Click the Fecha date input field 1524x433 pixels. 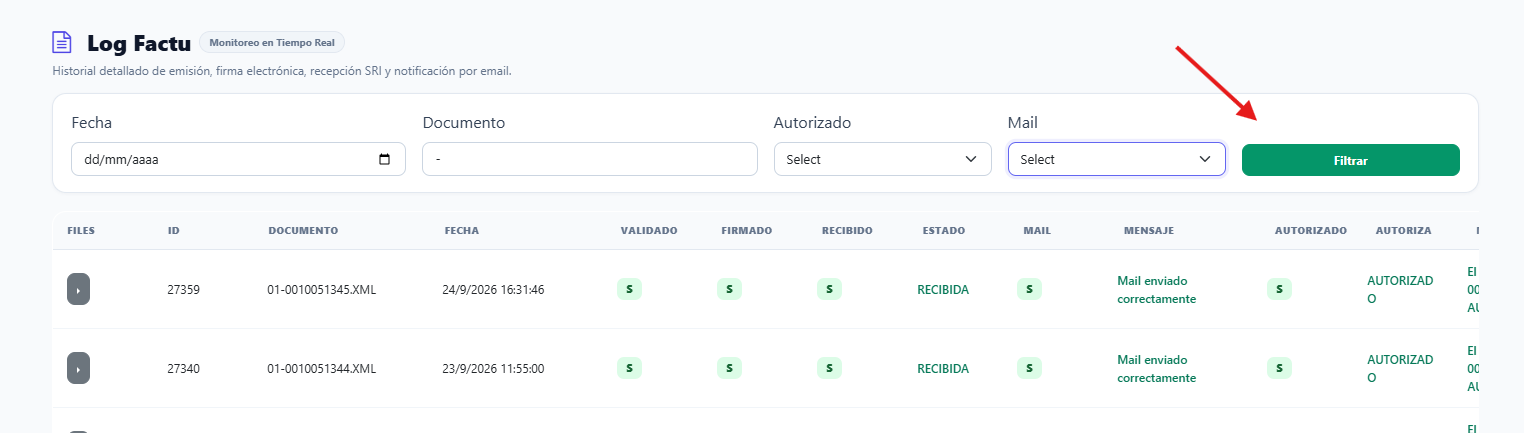click(238, 159)
